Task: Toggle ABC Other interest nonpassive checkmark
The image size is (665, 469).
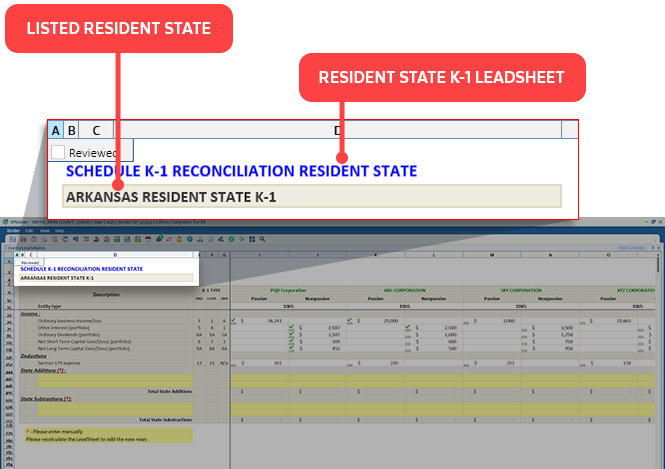Action: 408,327
